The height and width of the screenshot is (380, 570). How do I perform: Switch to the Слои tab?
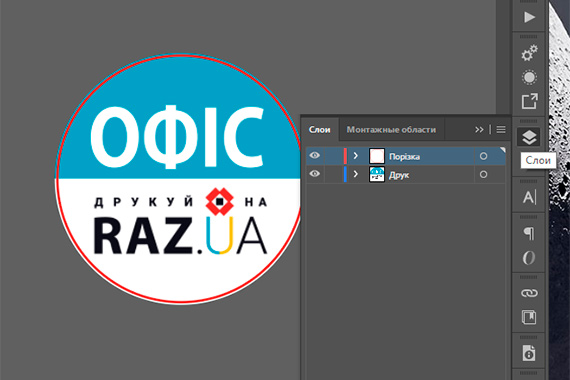pyautogui.click(x=320, y=130)
